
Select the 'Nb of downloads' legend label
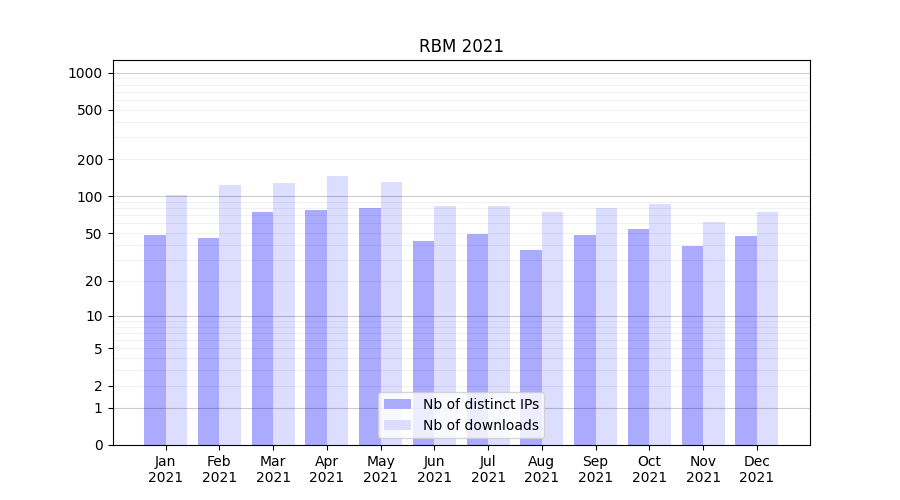(x=480, y=425)
